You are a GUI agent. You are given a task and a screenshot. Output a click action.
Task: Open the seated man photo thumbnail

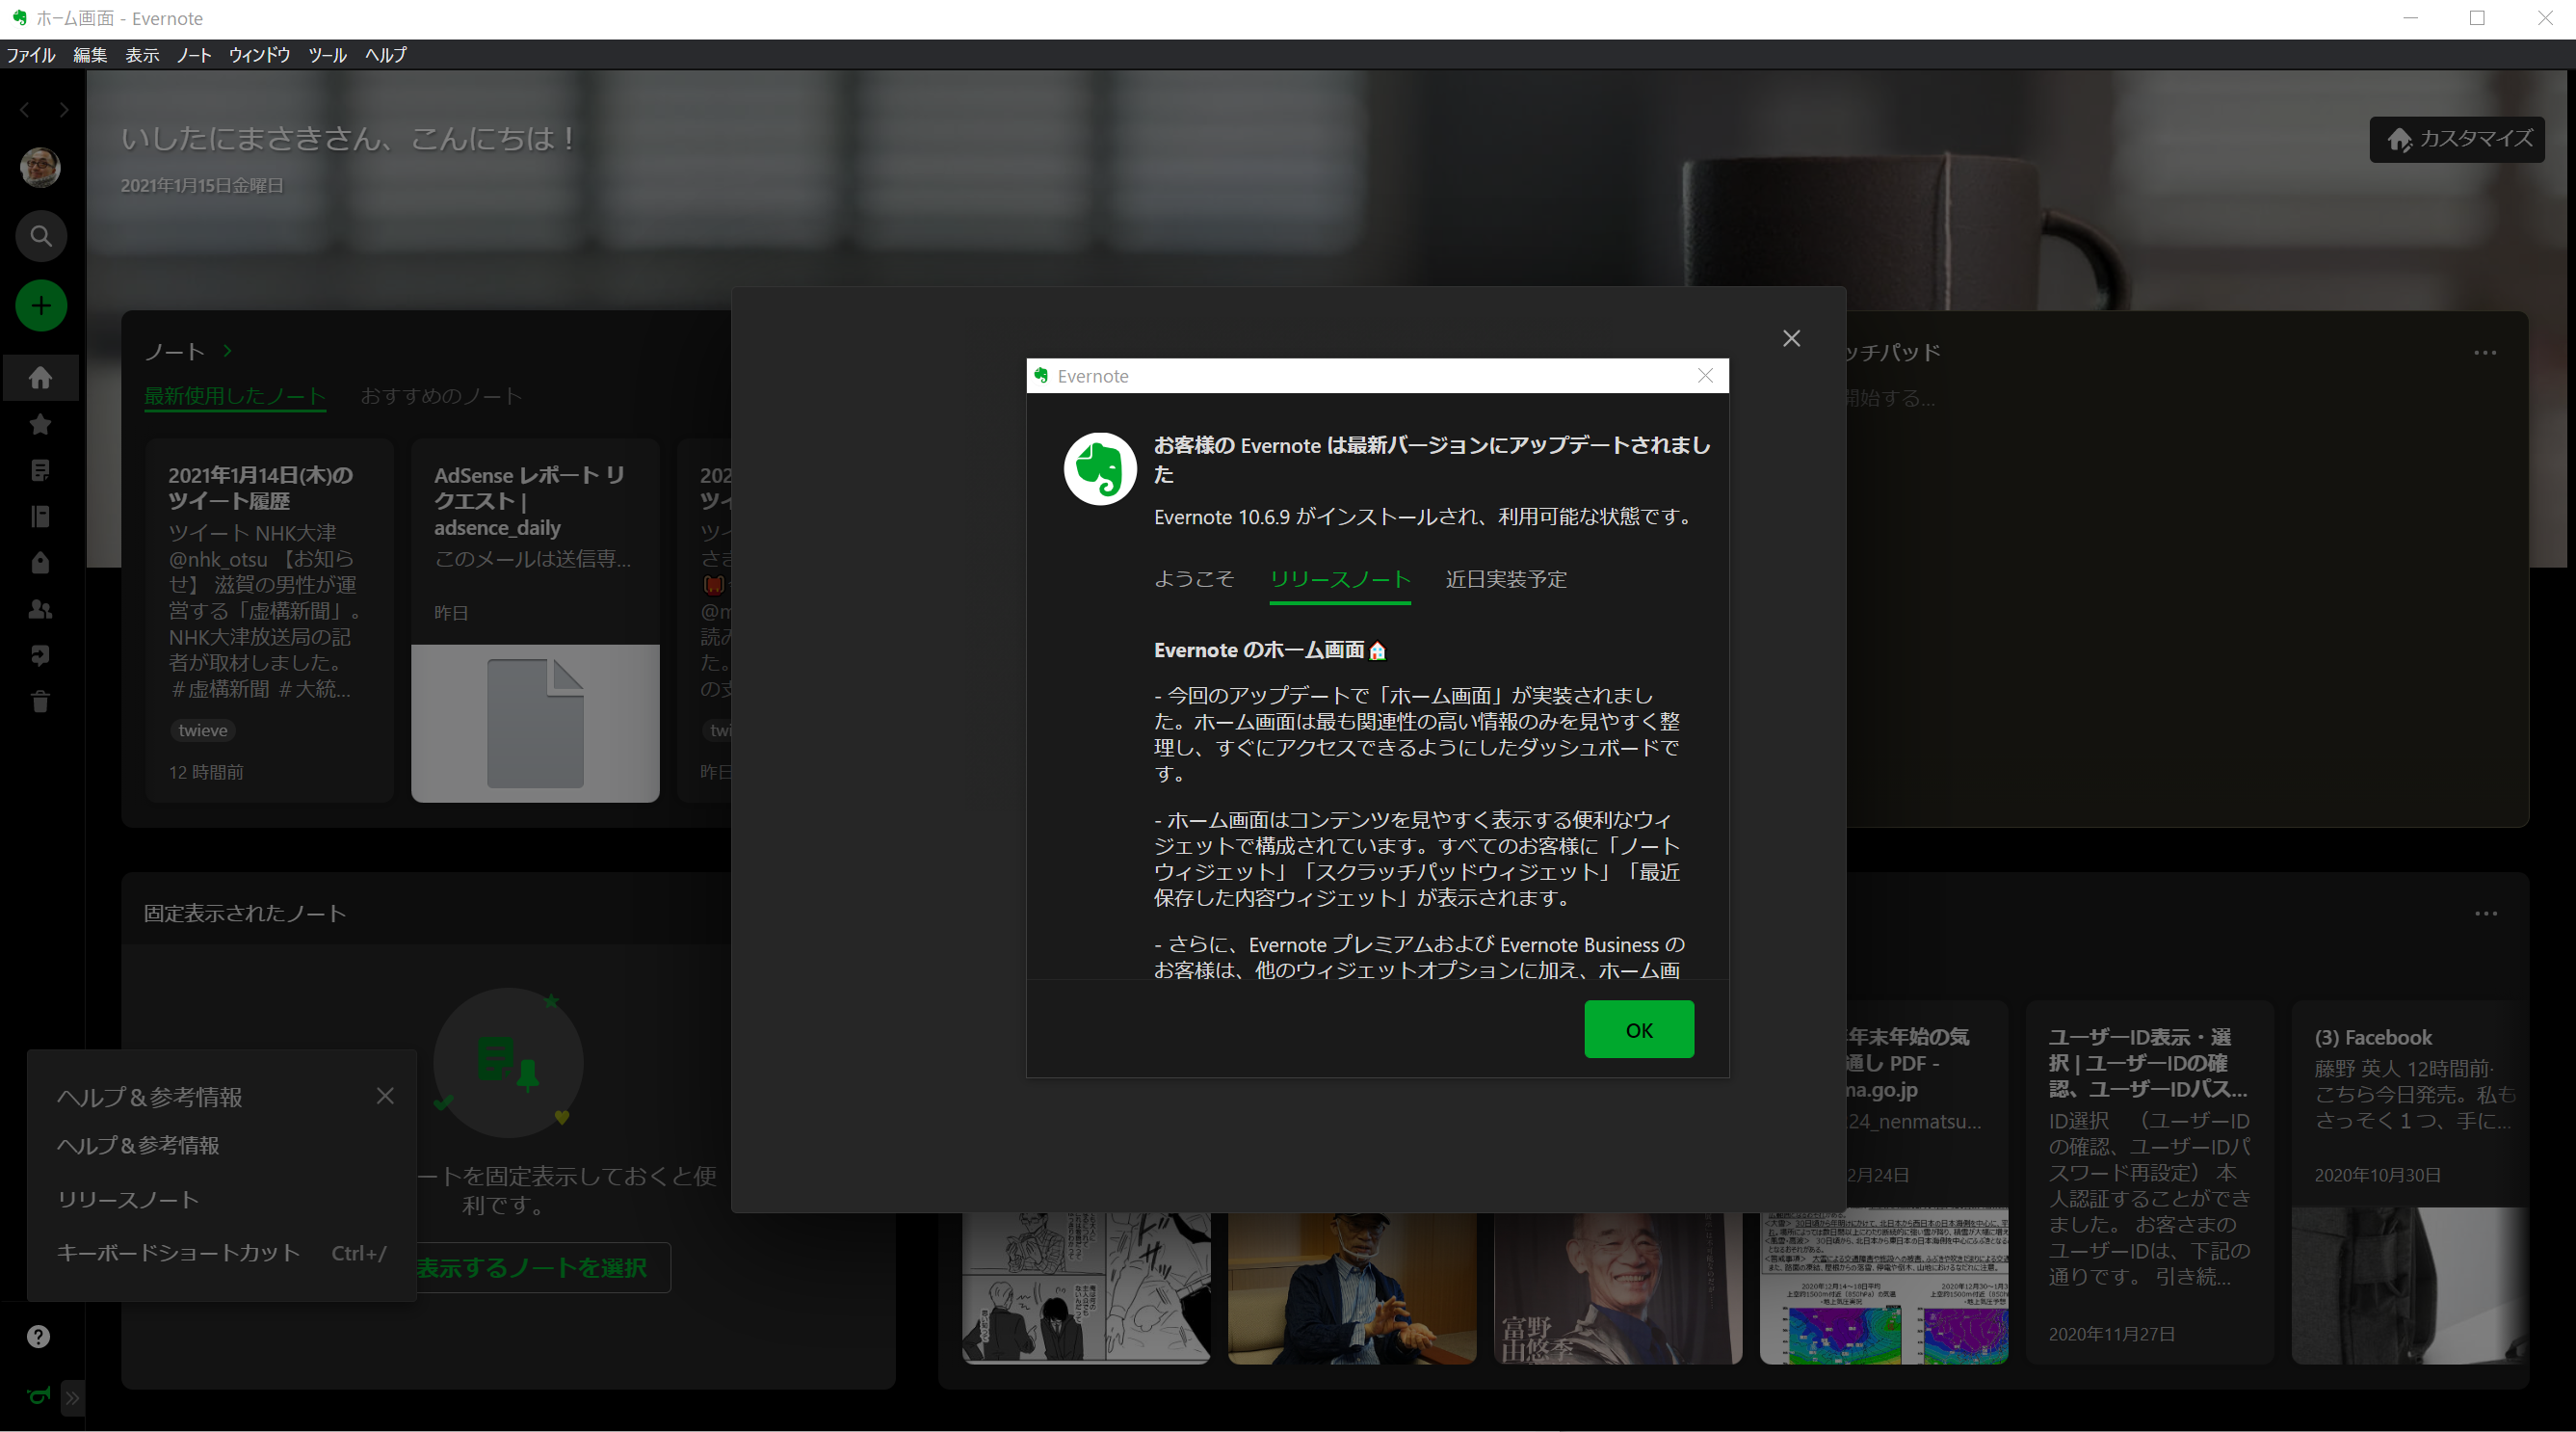coord(1352,1288)
